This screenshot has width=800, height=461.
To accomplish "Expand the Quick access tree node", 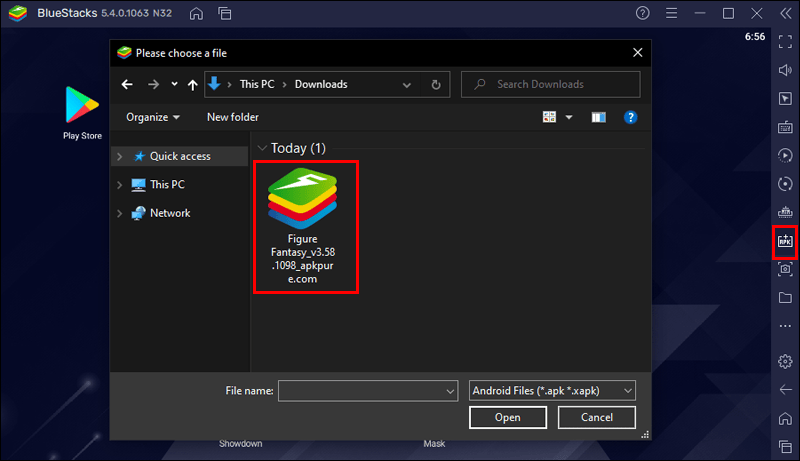I will coord(119,156).
